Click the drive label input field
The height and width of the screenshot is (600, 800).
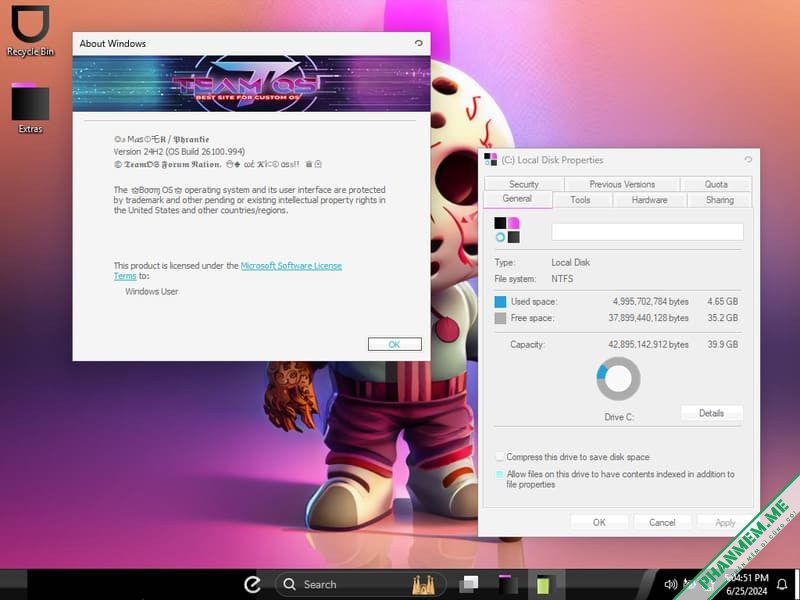tap(647, 232)
